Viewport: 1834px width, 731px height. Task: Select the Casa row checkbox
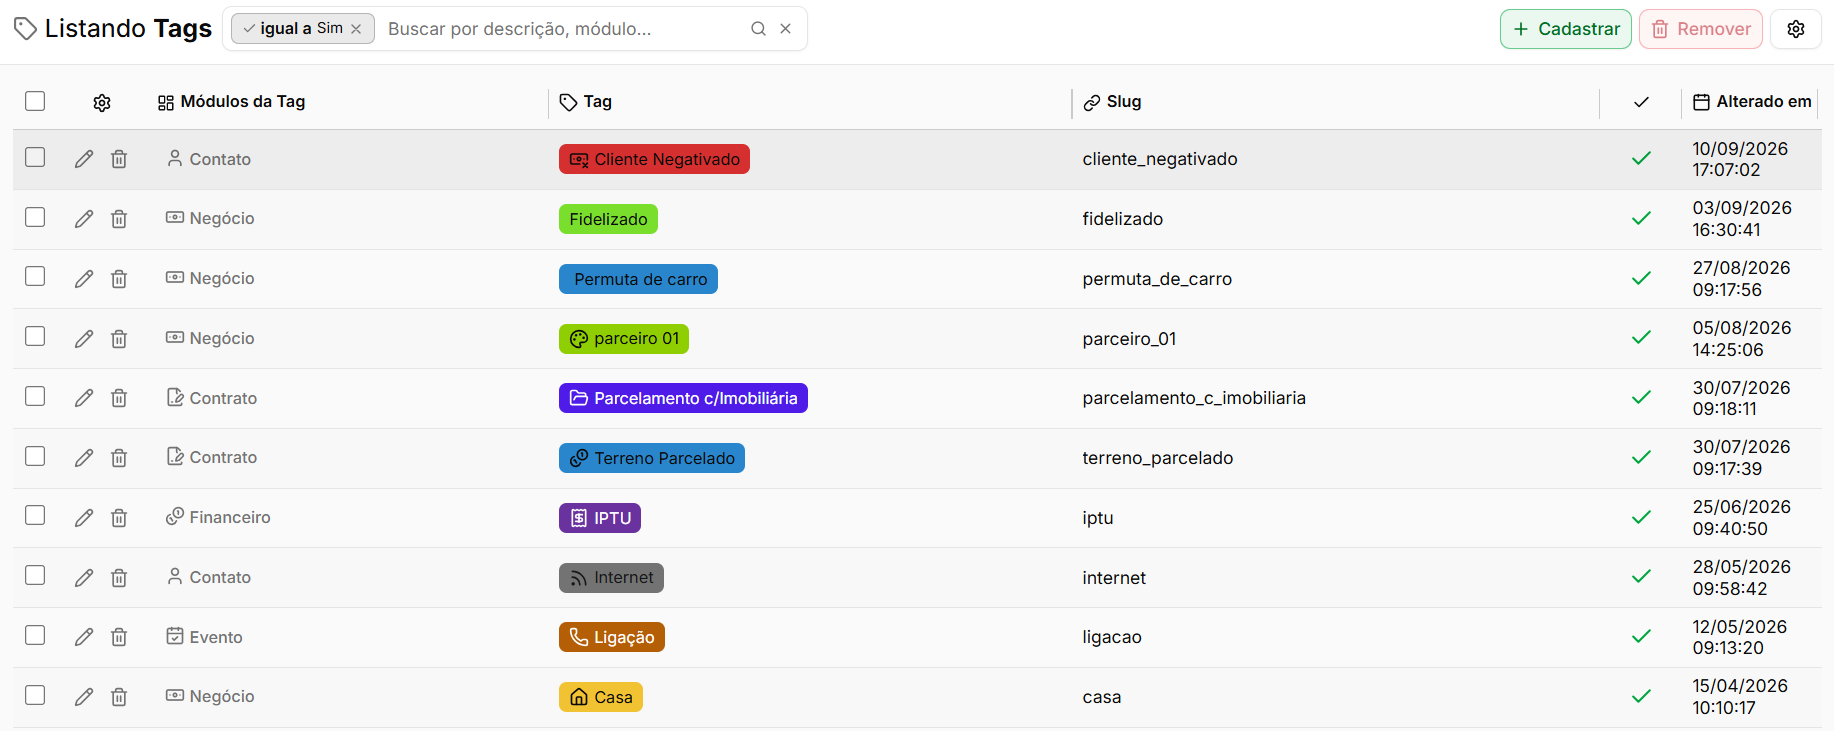(35, 695)
